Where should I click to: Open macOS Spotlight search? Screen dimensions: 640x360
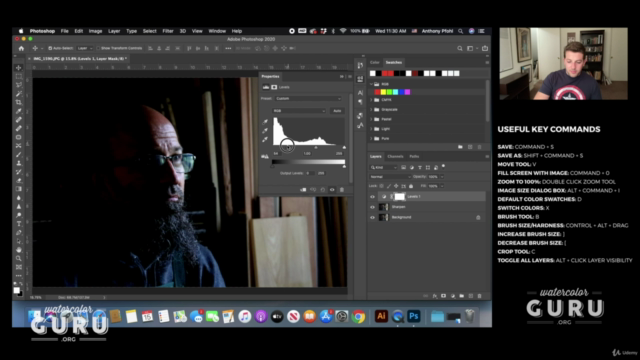click(x=460, y=31)
